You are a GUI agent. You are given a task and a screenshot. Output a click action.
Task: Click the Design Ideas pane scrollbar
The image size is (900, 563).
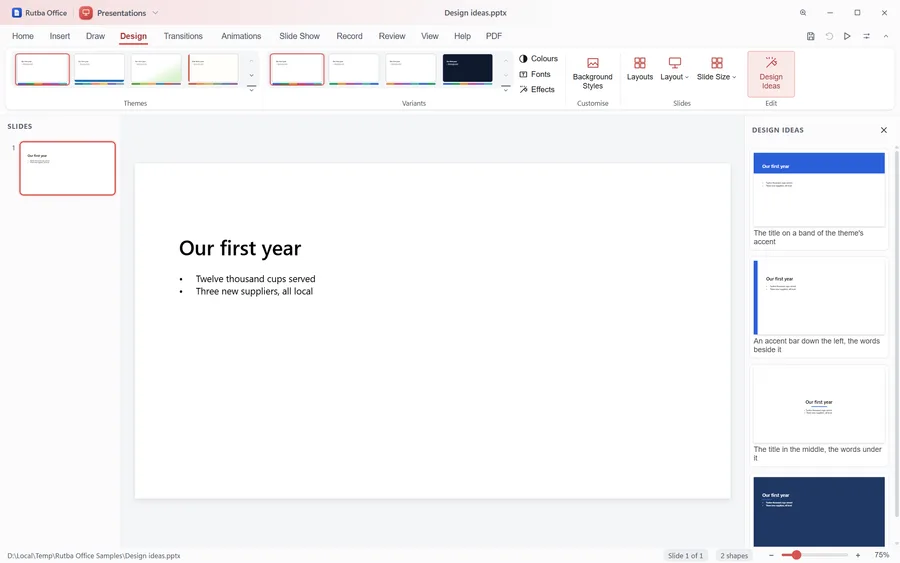tap(896, 333)
